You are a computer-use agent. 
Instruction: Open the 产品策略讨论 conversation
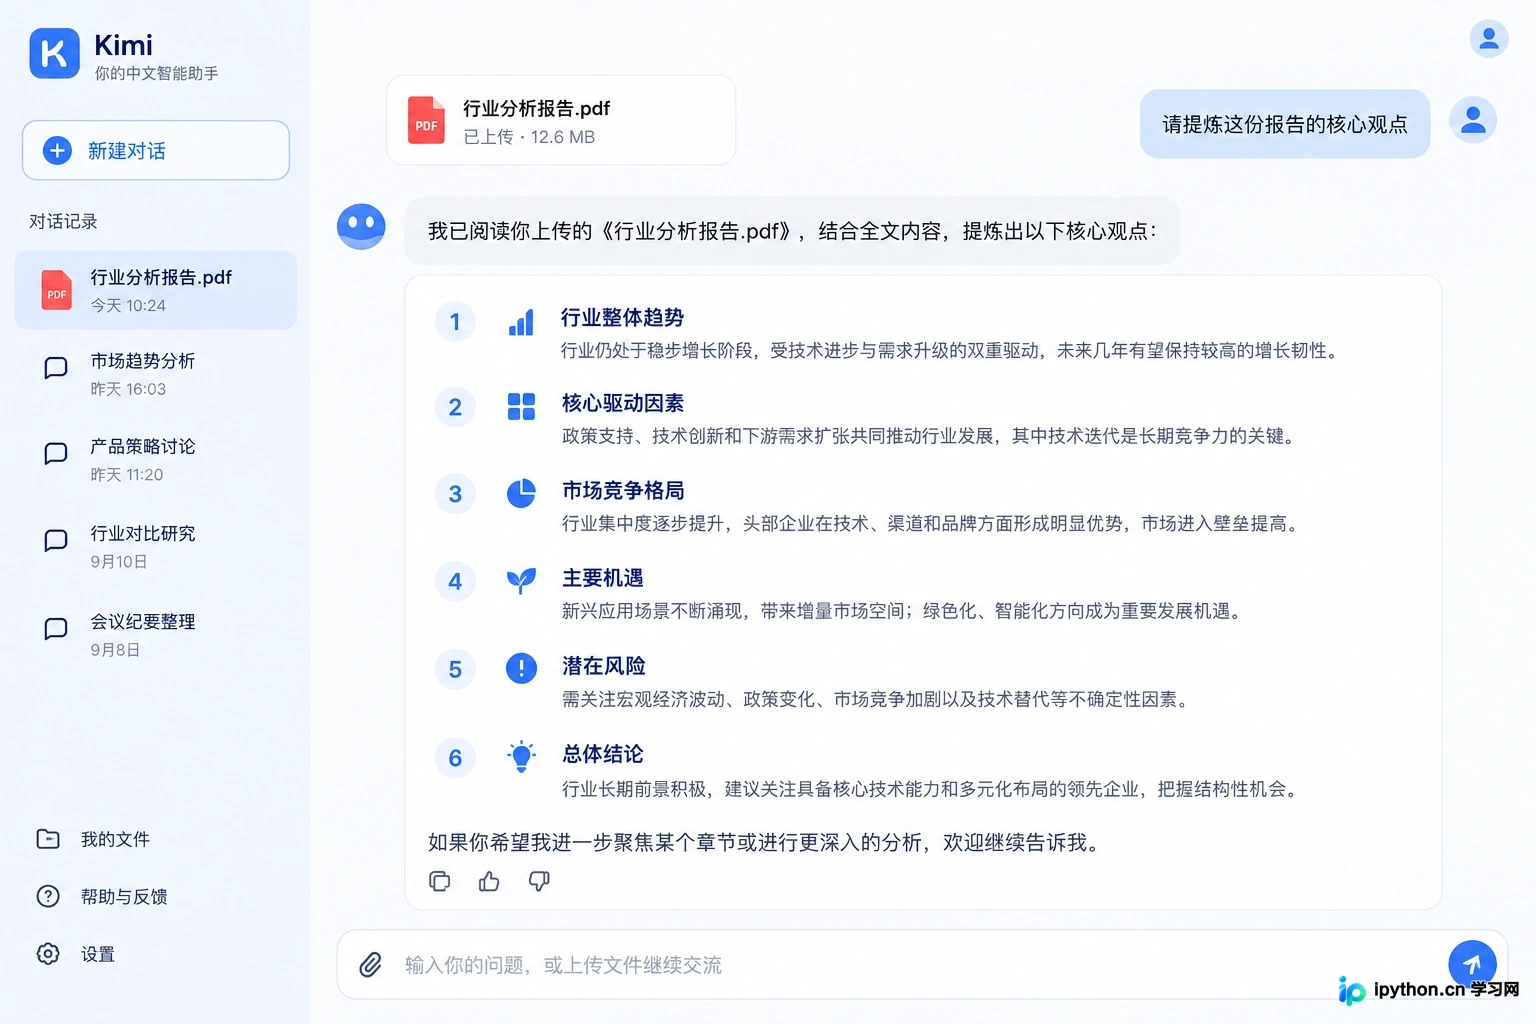pos(156,460)
